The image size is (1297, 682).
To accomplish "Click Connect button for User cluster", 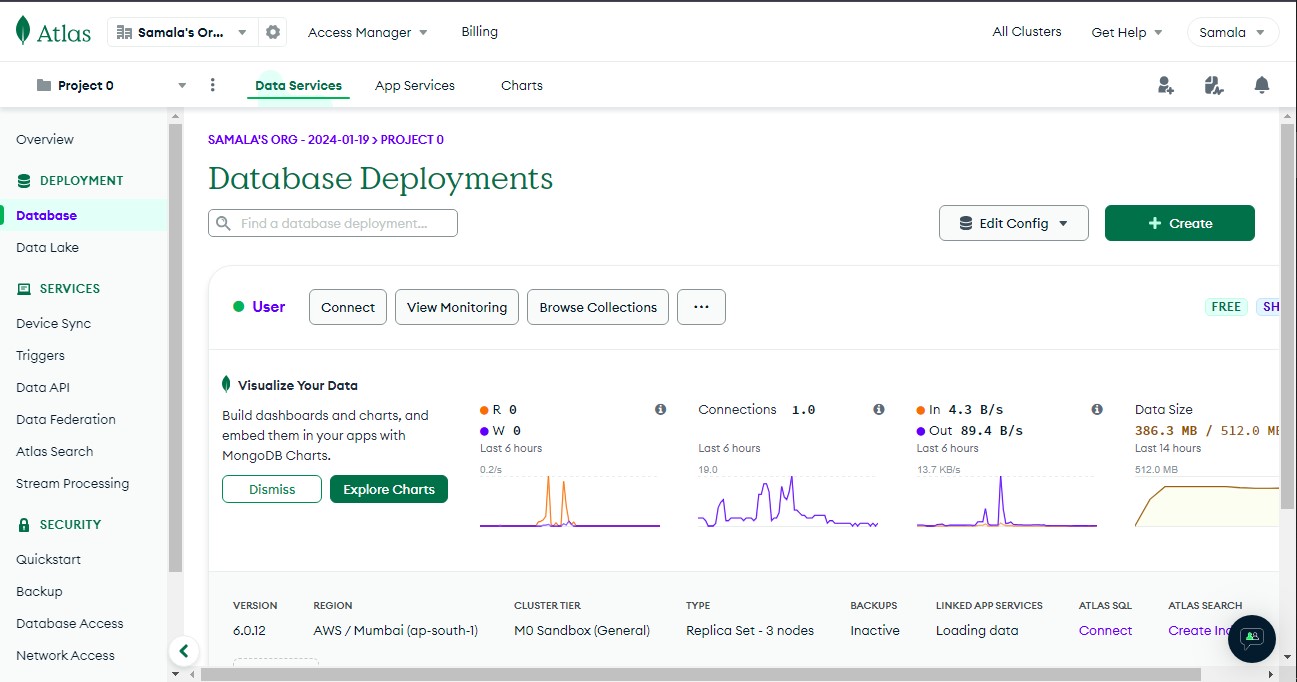I will [348, 307].
